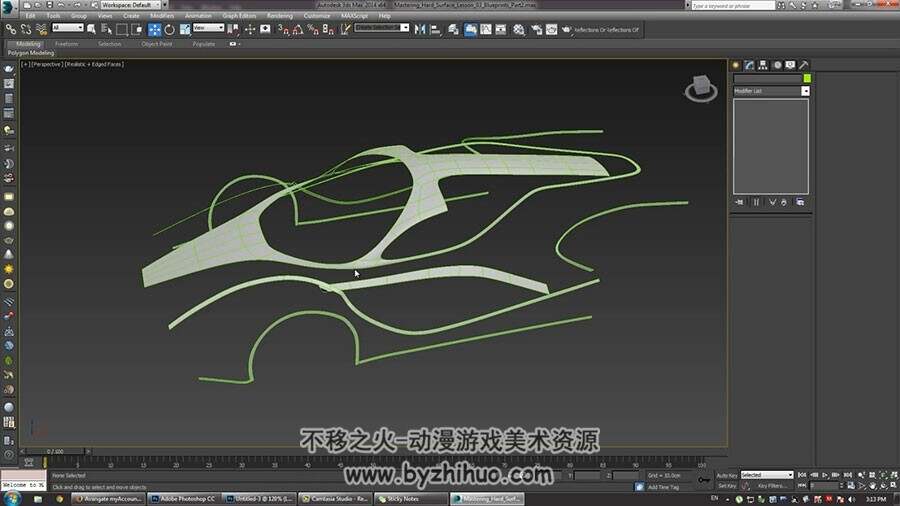
Task: Toggle the 3D Snaps button
Action: point(283,29)
